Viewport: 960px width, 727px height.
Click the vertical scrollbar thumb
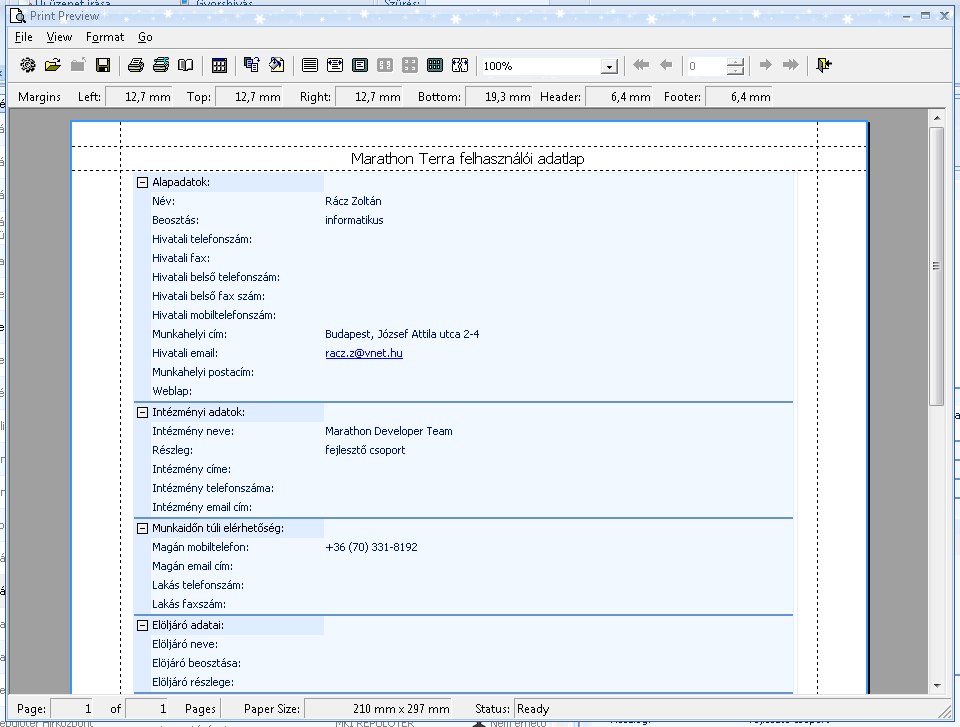pyautogui.click(x=937, y=266)
